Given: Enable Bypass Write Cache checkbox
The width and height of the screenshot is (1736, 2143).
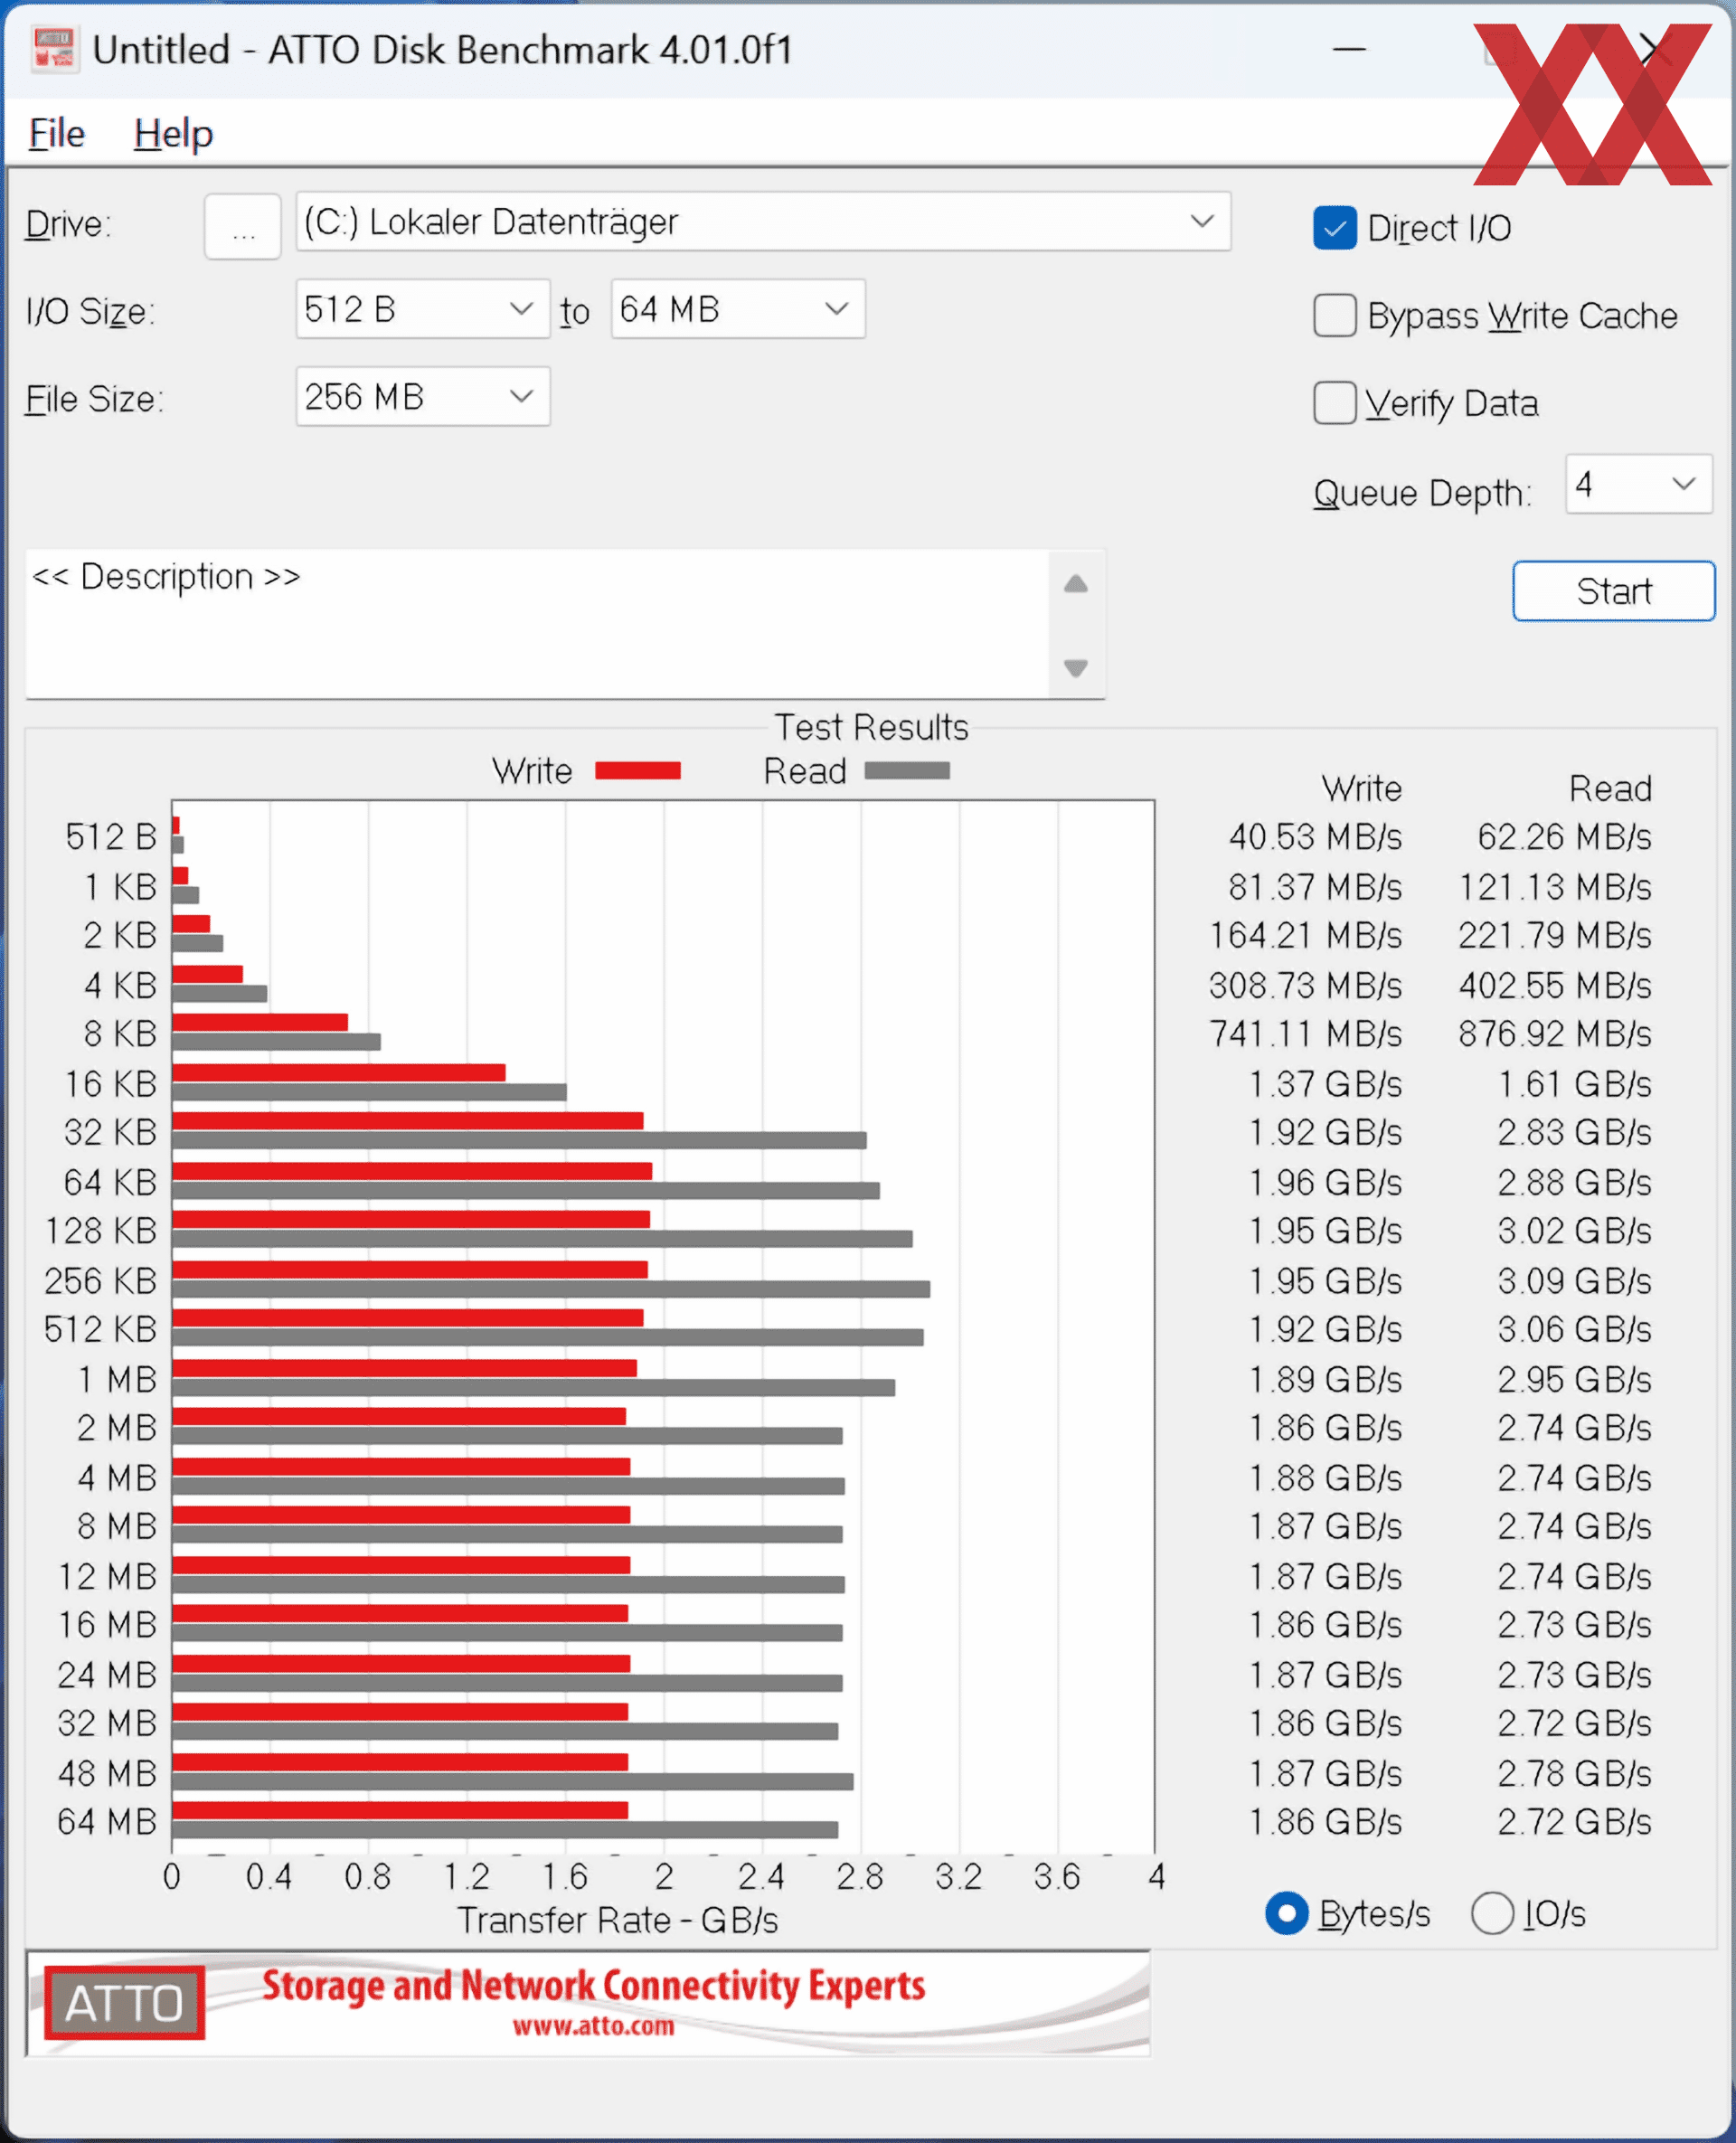Looking at the screenshot, I should click(x=1334, y=316).
